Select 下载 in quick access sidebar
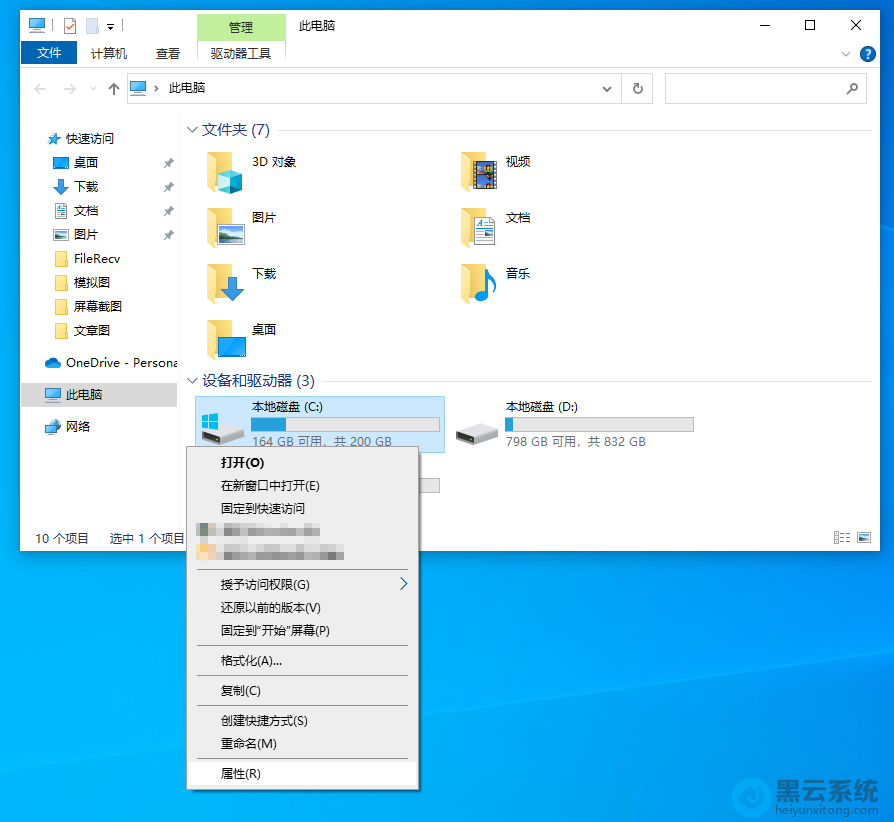 [86, 187]
